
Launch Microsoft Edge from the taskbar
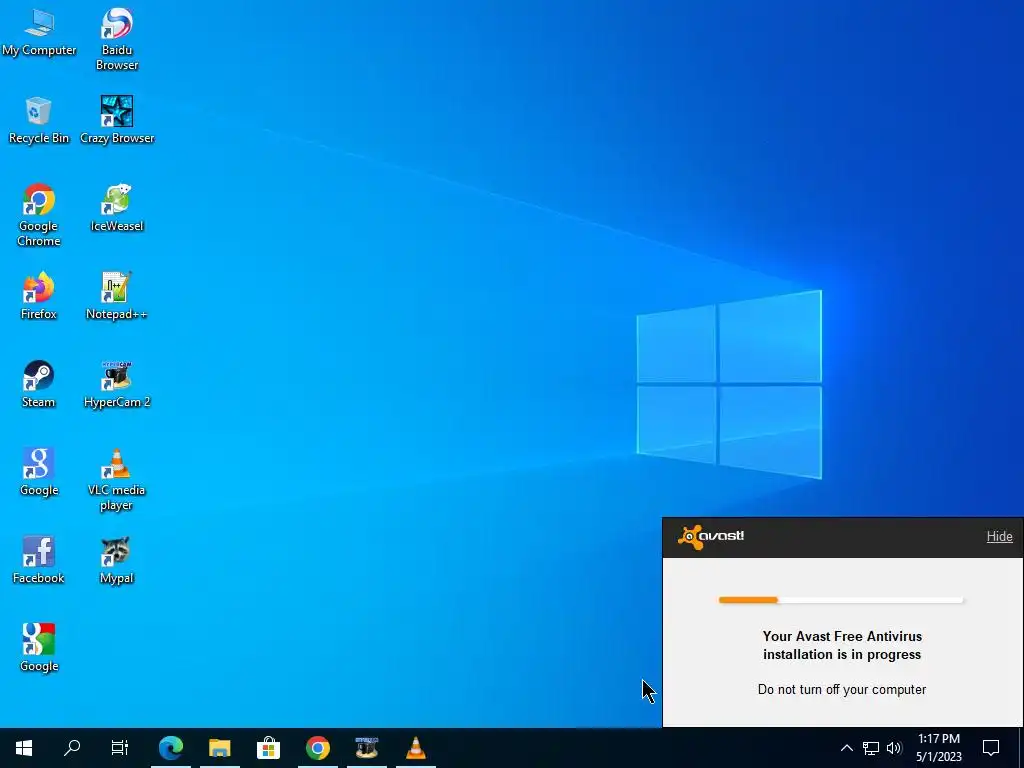pyautogui.click(x=171, y=748)
